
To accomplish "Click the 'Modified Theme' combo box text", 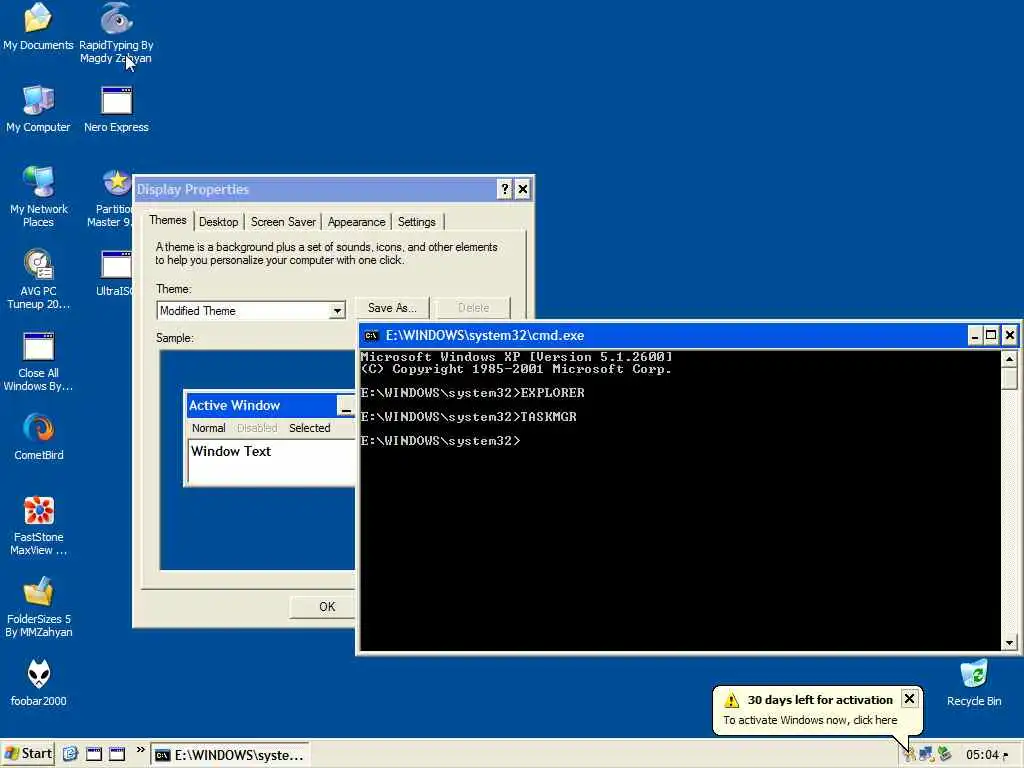I will [198, 311].
